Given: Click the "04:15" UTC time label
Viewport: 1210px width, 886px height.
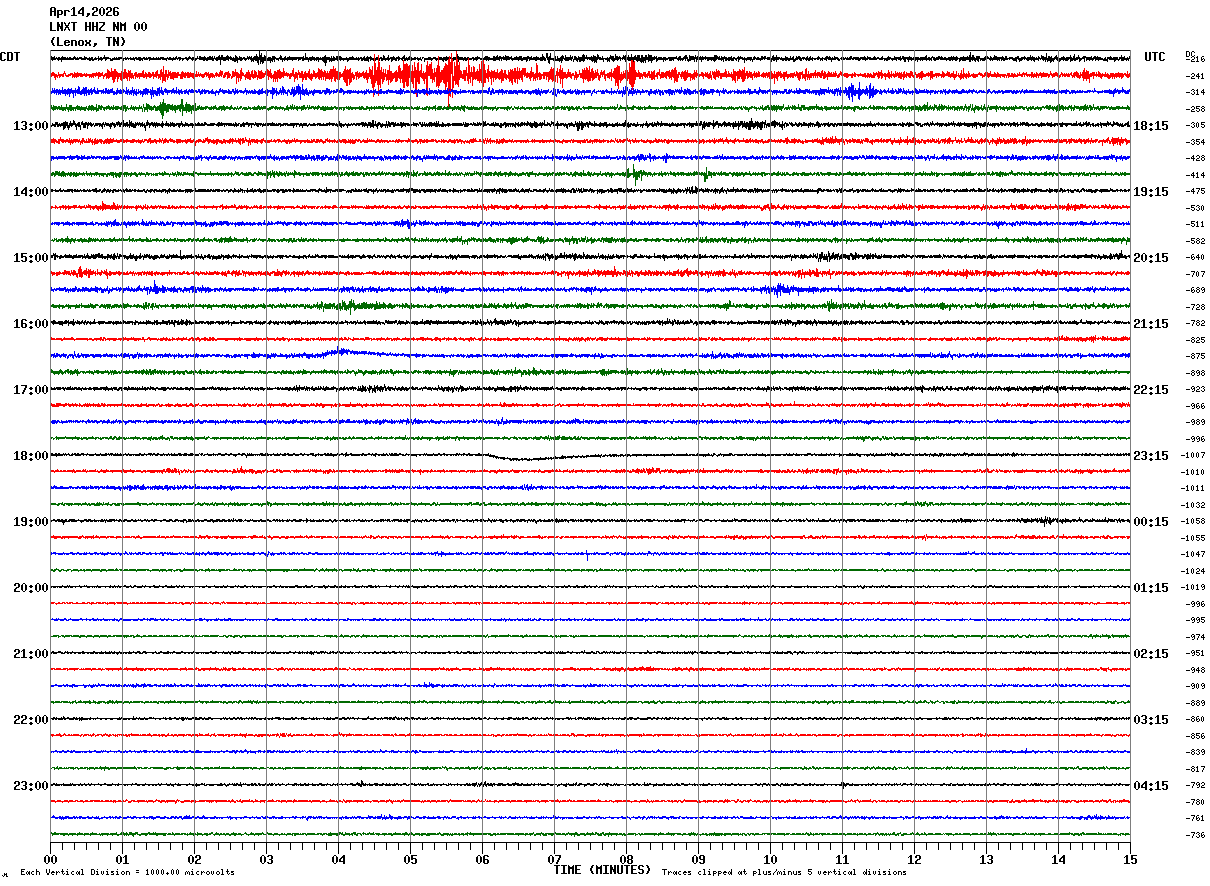Looking at the screenshot, I should pos(1151,785).
